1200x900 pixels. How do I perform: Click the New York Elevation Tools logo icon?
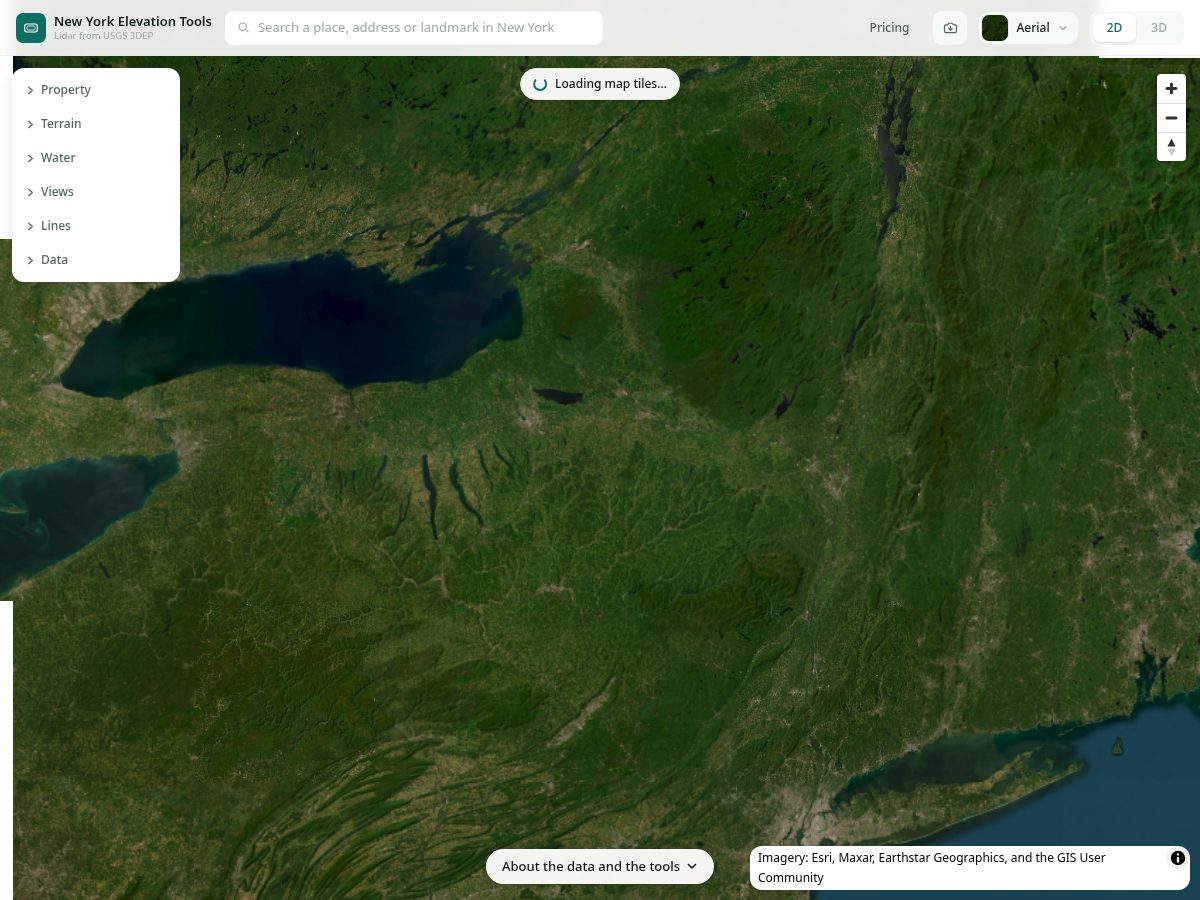[x=31, y=28]
